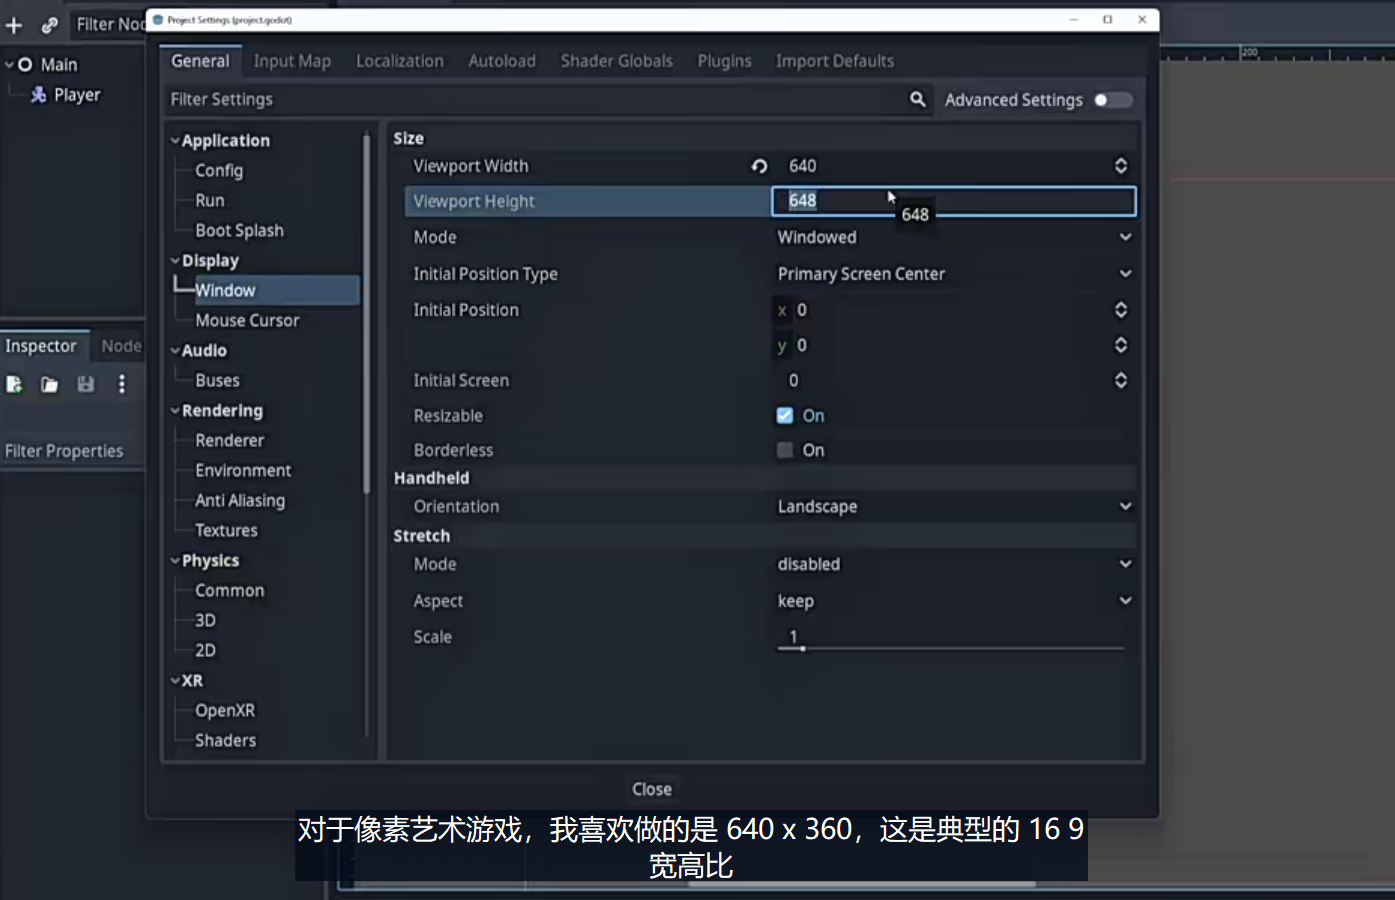Select Textures under Rendering
Image resolution: width=1395 pixels, height=900 pixels.
pos(226,531)
